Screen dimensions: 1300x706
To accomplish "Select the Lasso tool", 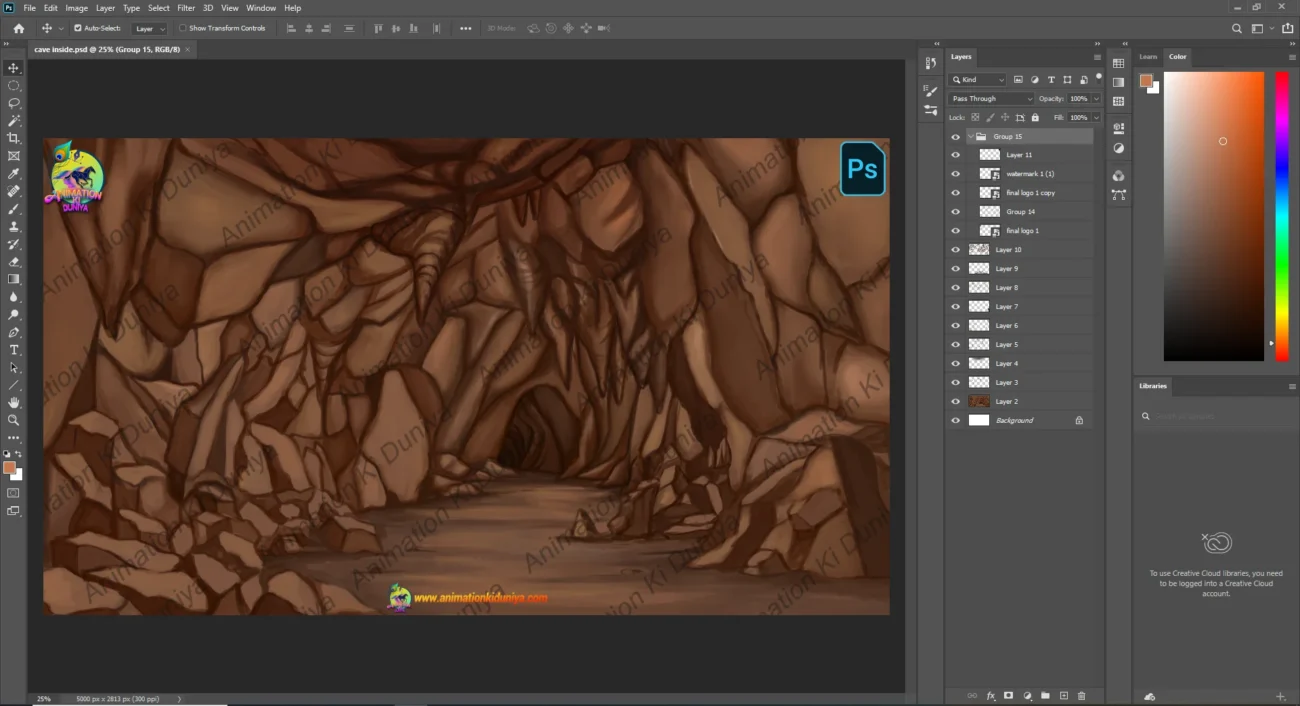I will pos(14,103).
